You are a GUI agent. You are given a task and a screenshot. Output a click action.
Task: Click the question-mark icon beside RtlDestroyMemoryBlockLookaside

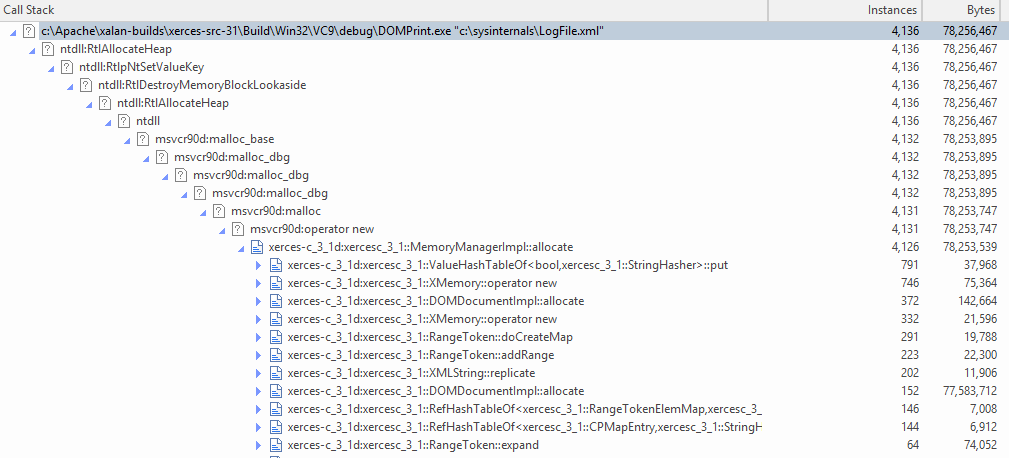[x=86, y=85]
